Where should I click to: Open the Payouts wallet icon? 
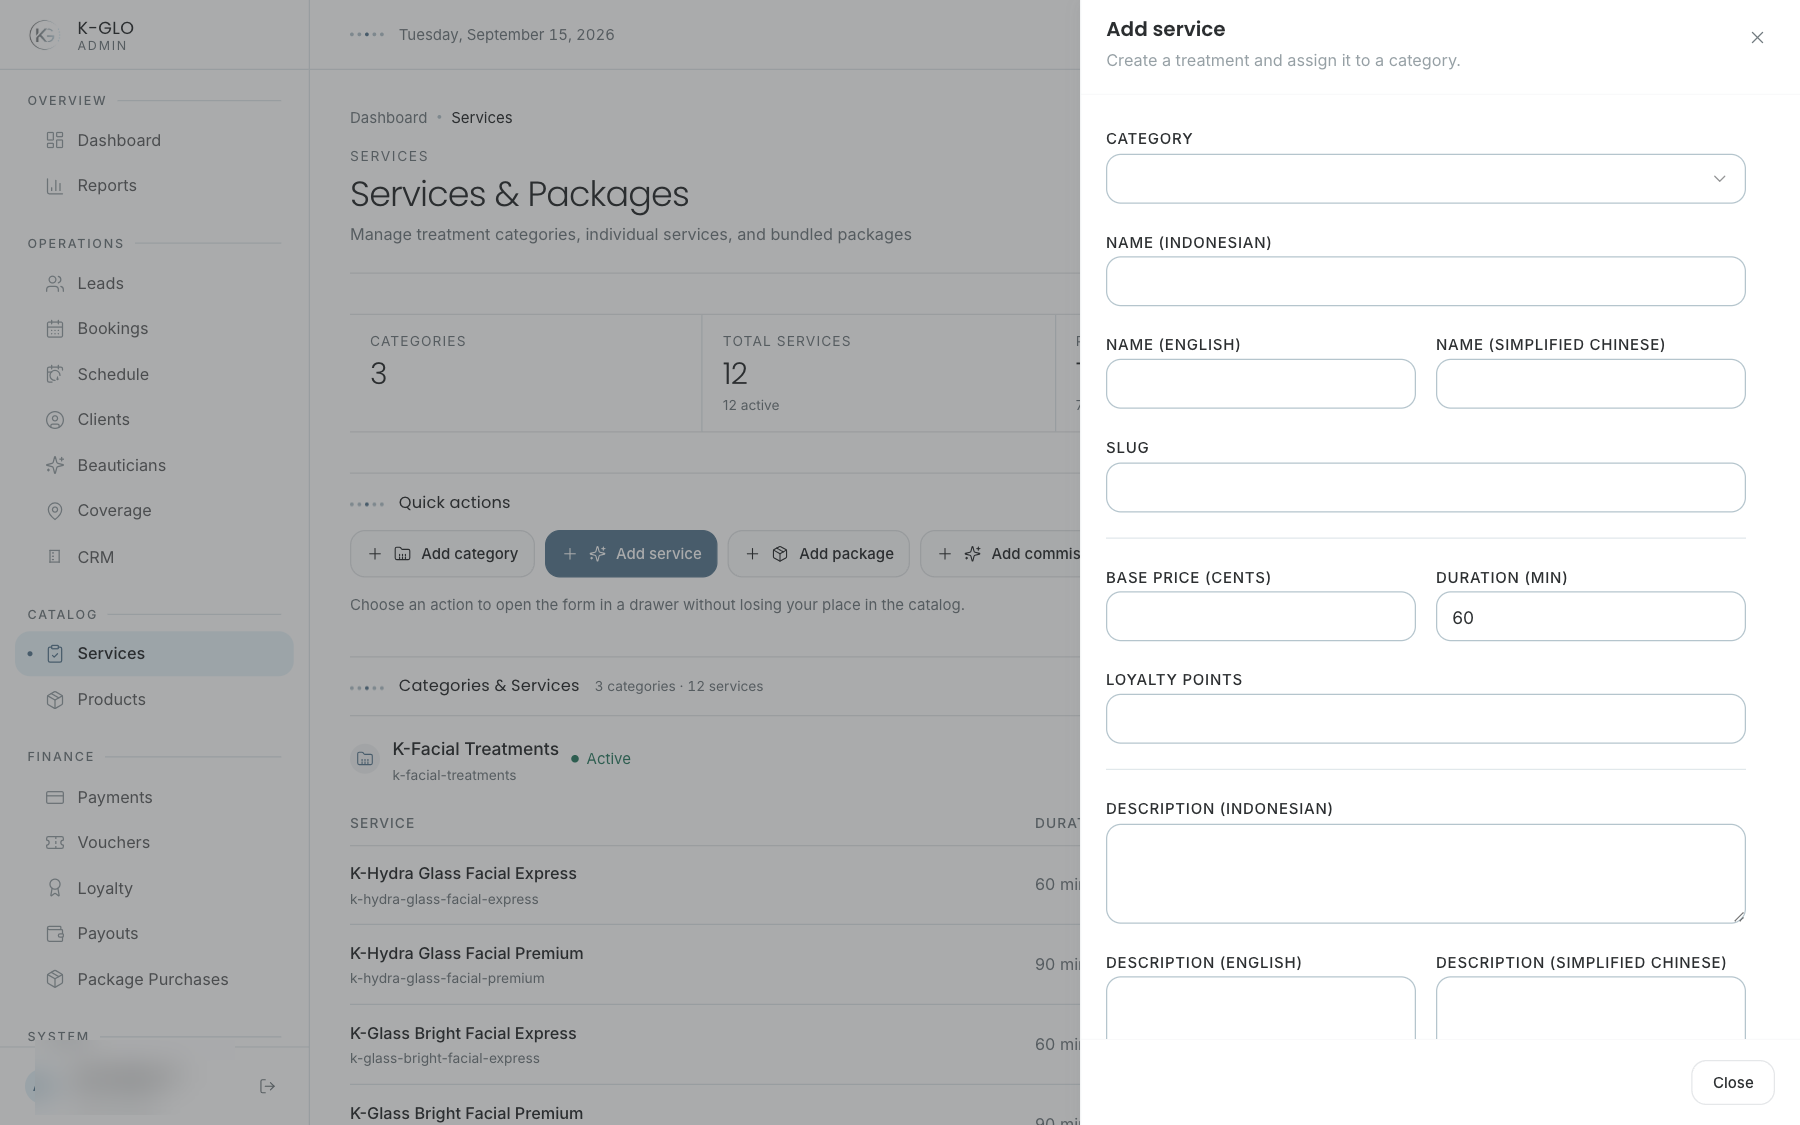[x=55, y=934]
